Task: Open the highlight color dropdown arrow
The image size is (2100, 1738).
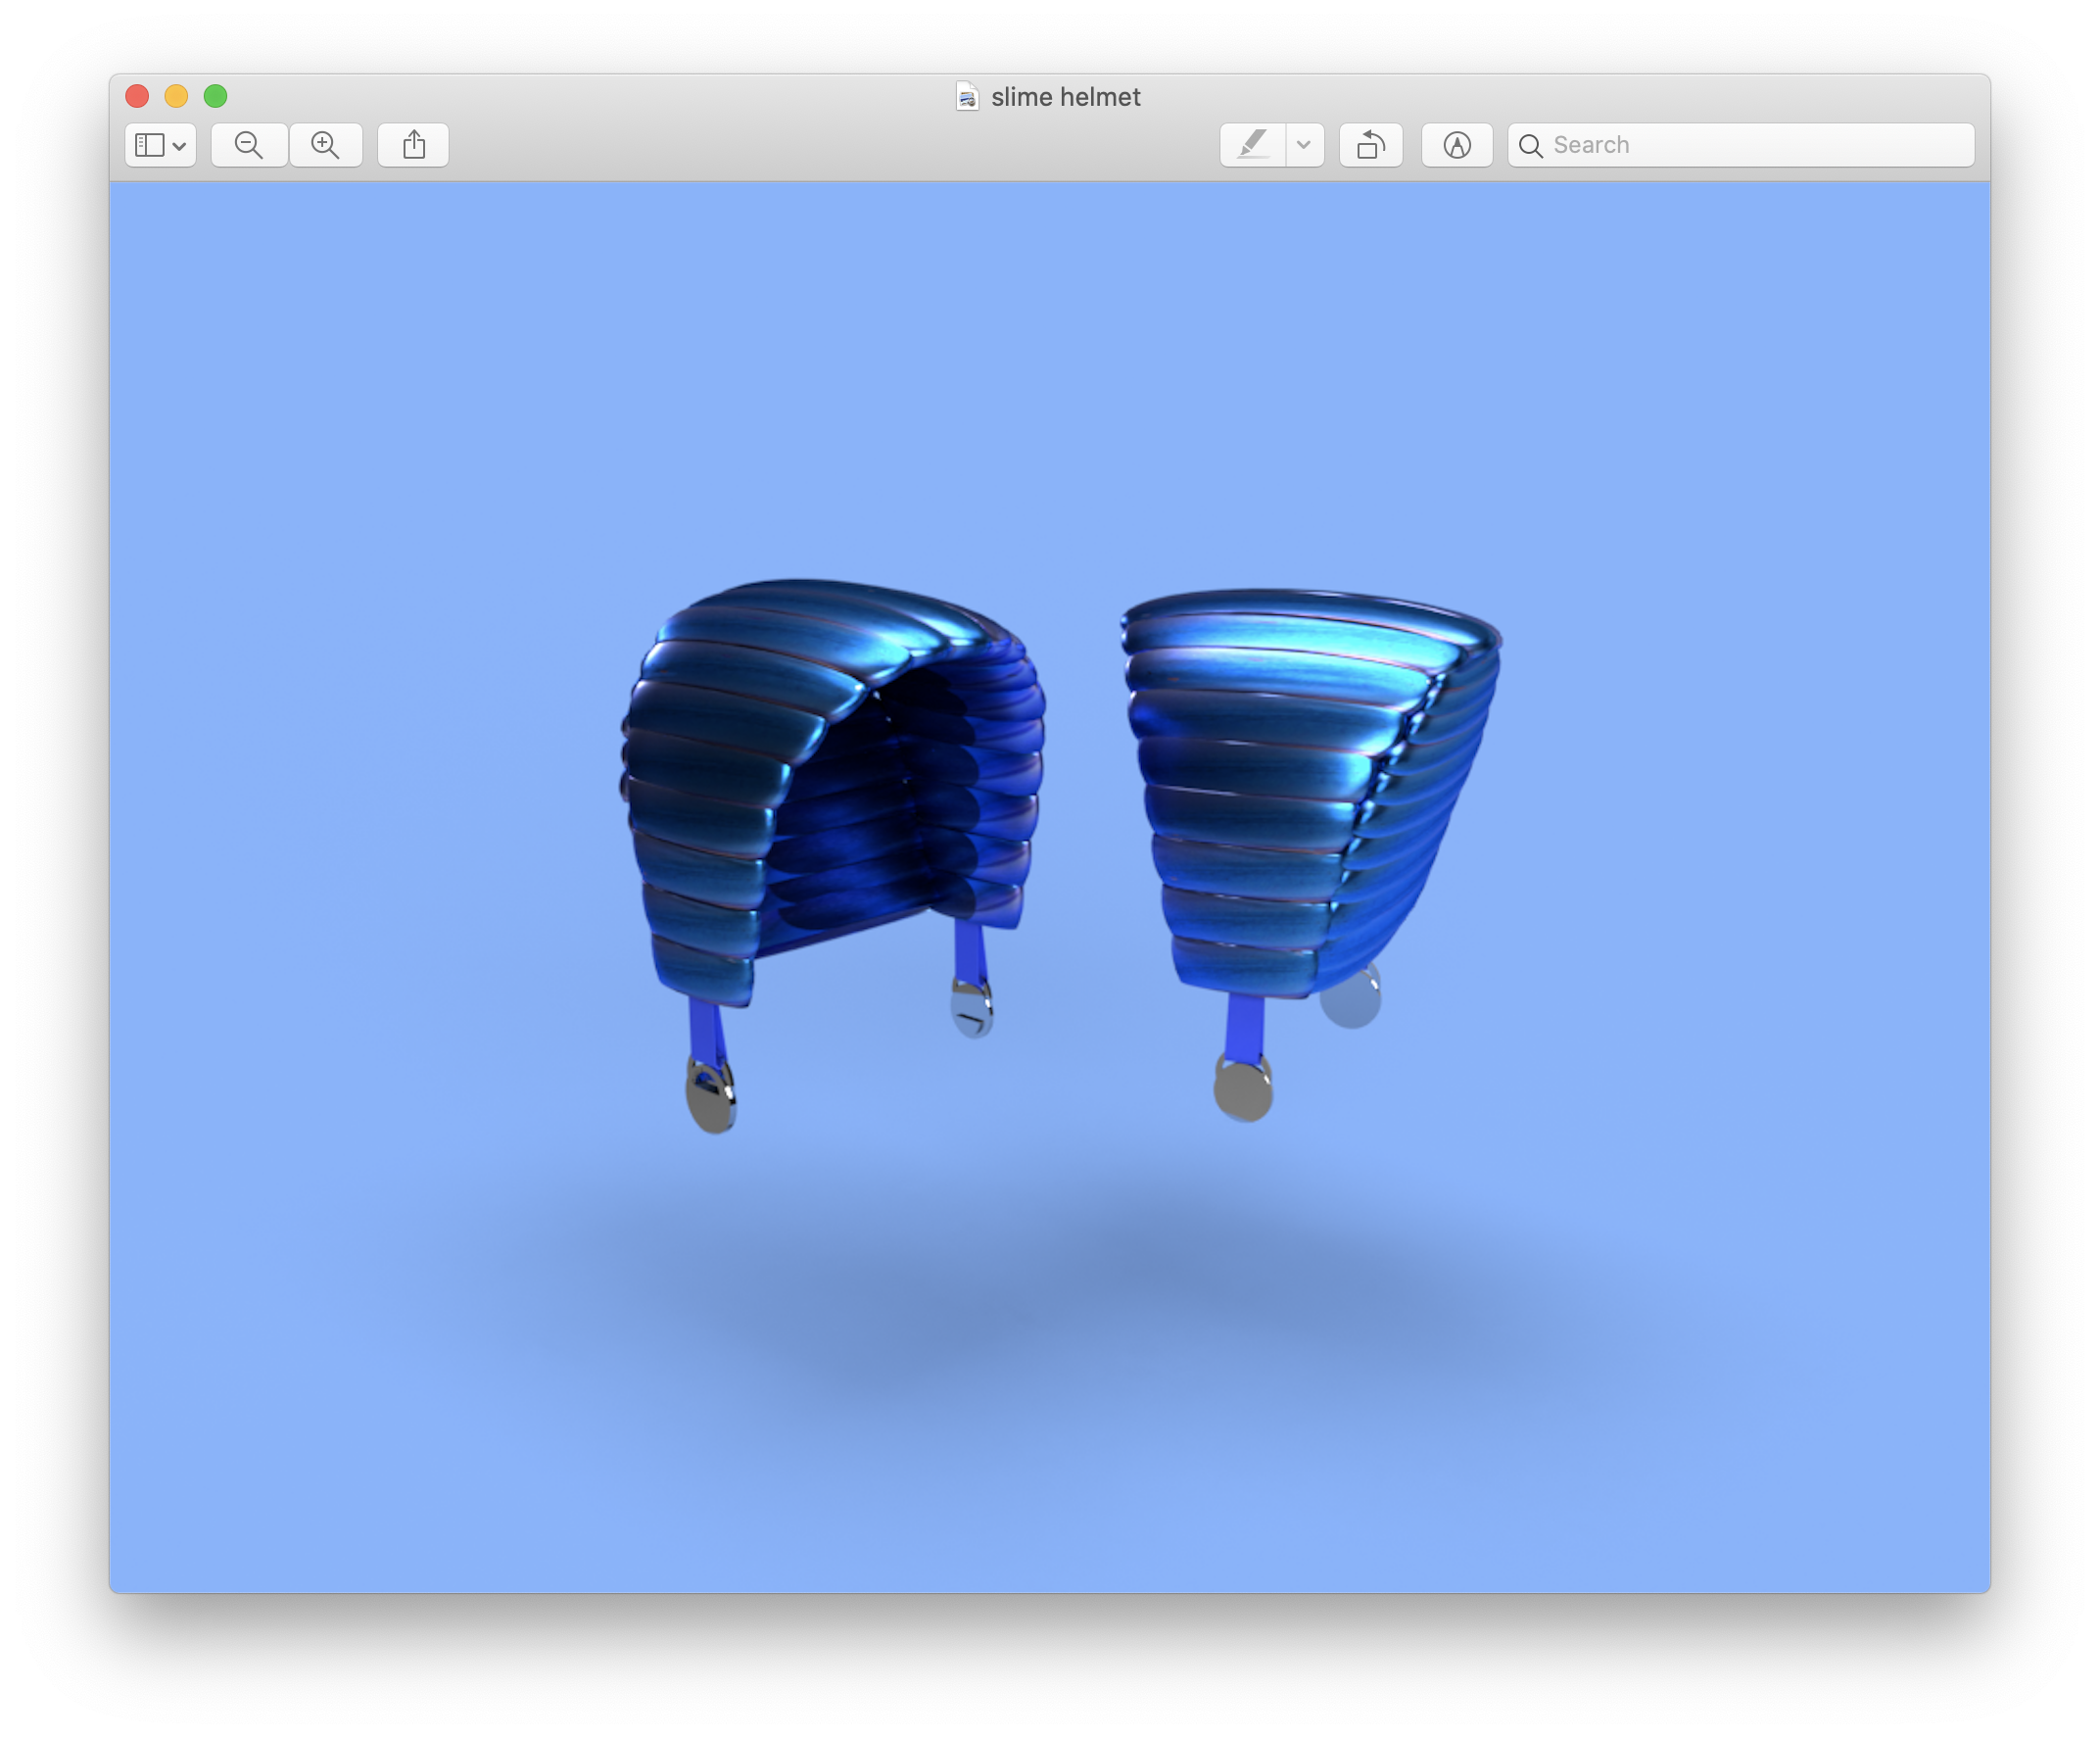Action: point(1303,145)
